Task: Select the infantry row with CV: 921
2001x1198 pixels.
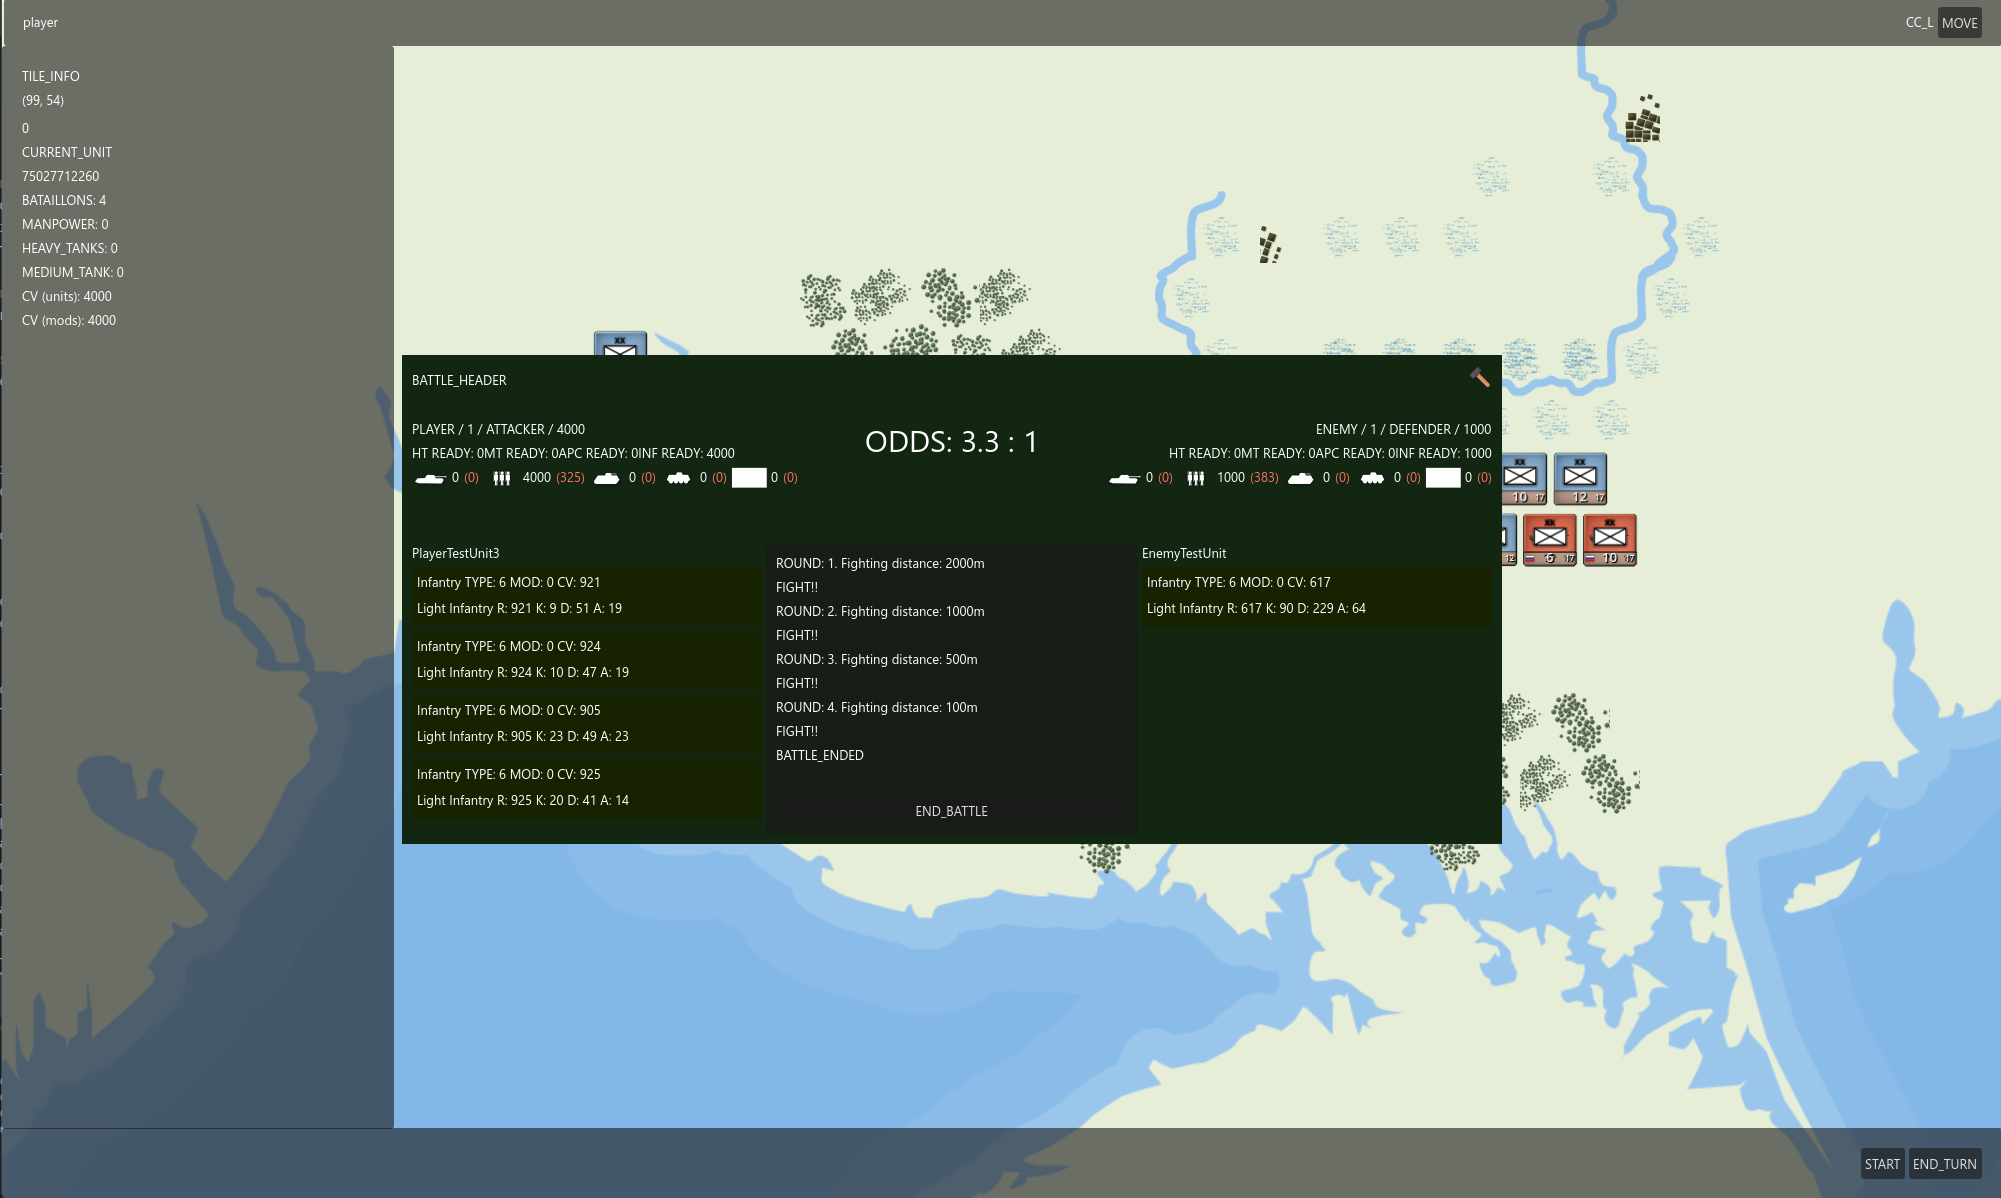Action: coord(586,596)
